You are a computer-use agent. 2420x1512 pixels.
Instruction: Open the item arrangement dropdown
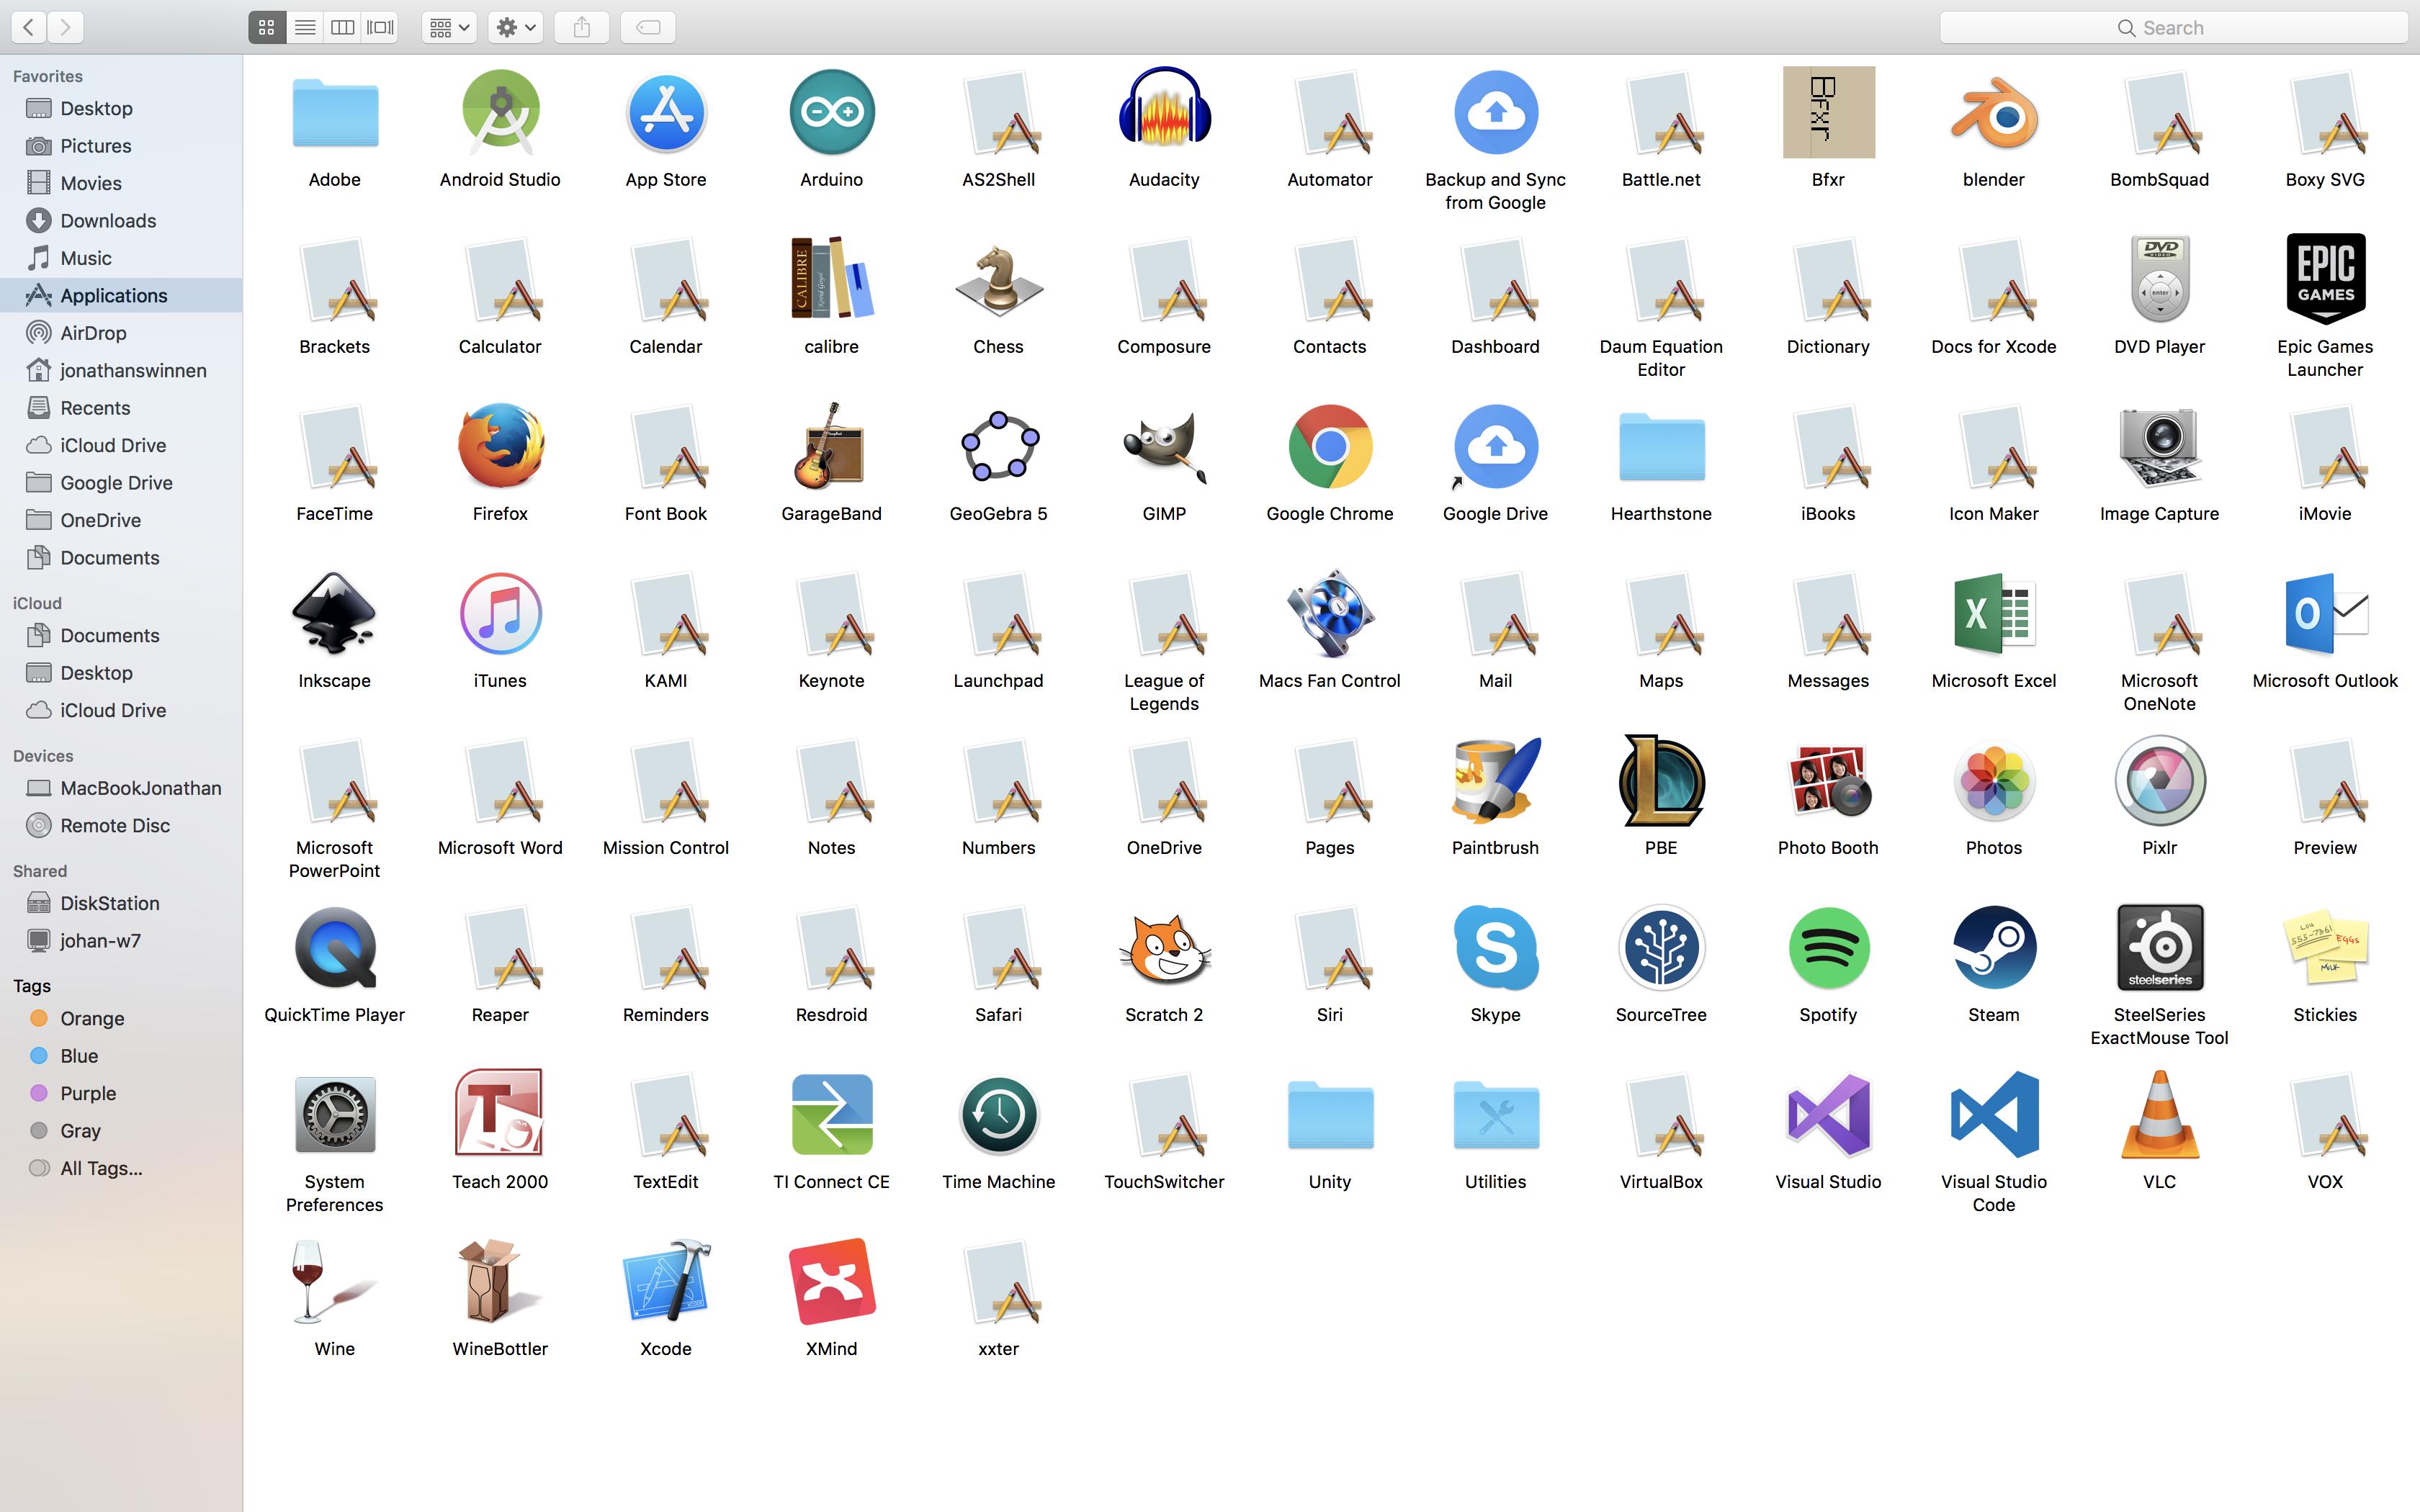pyautogui.click(x=447, y=27)
